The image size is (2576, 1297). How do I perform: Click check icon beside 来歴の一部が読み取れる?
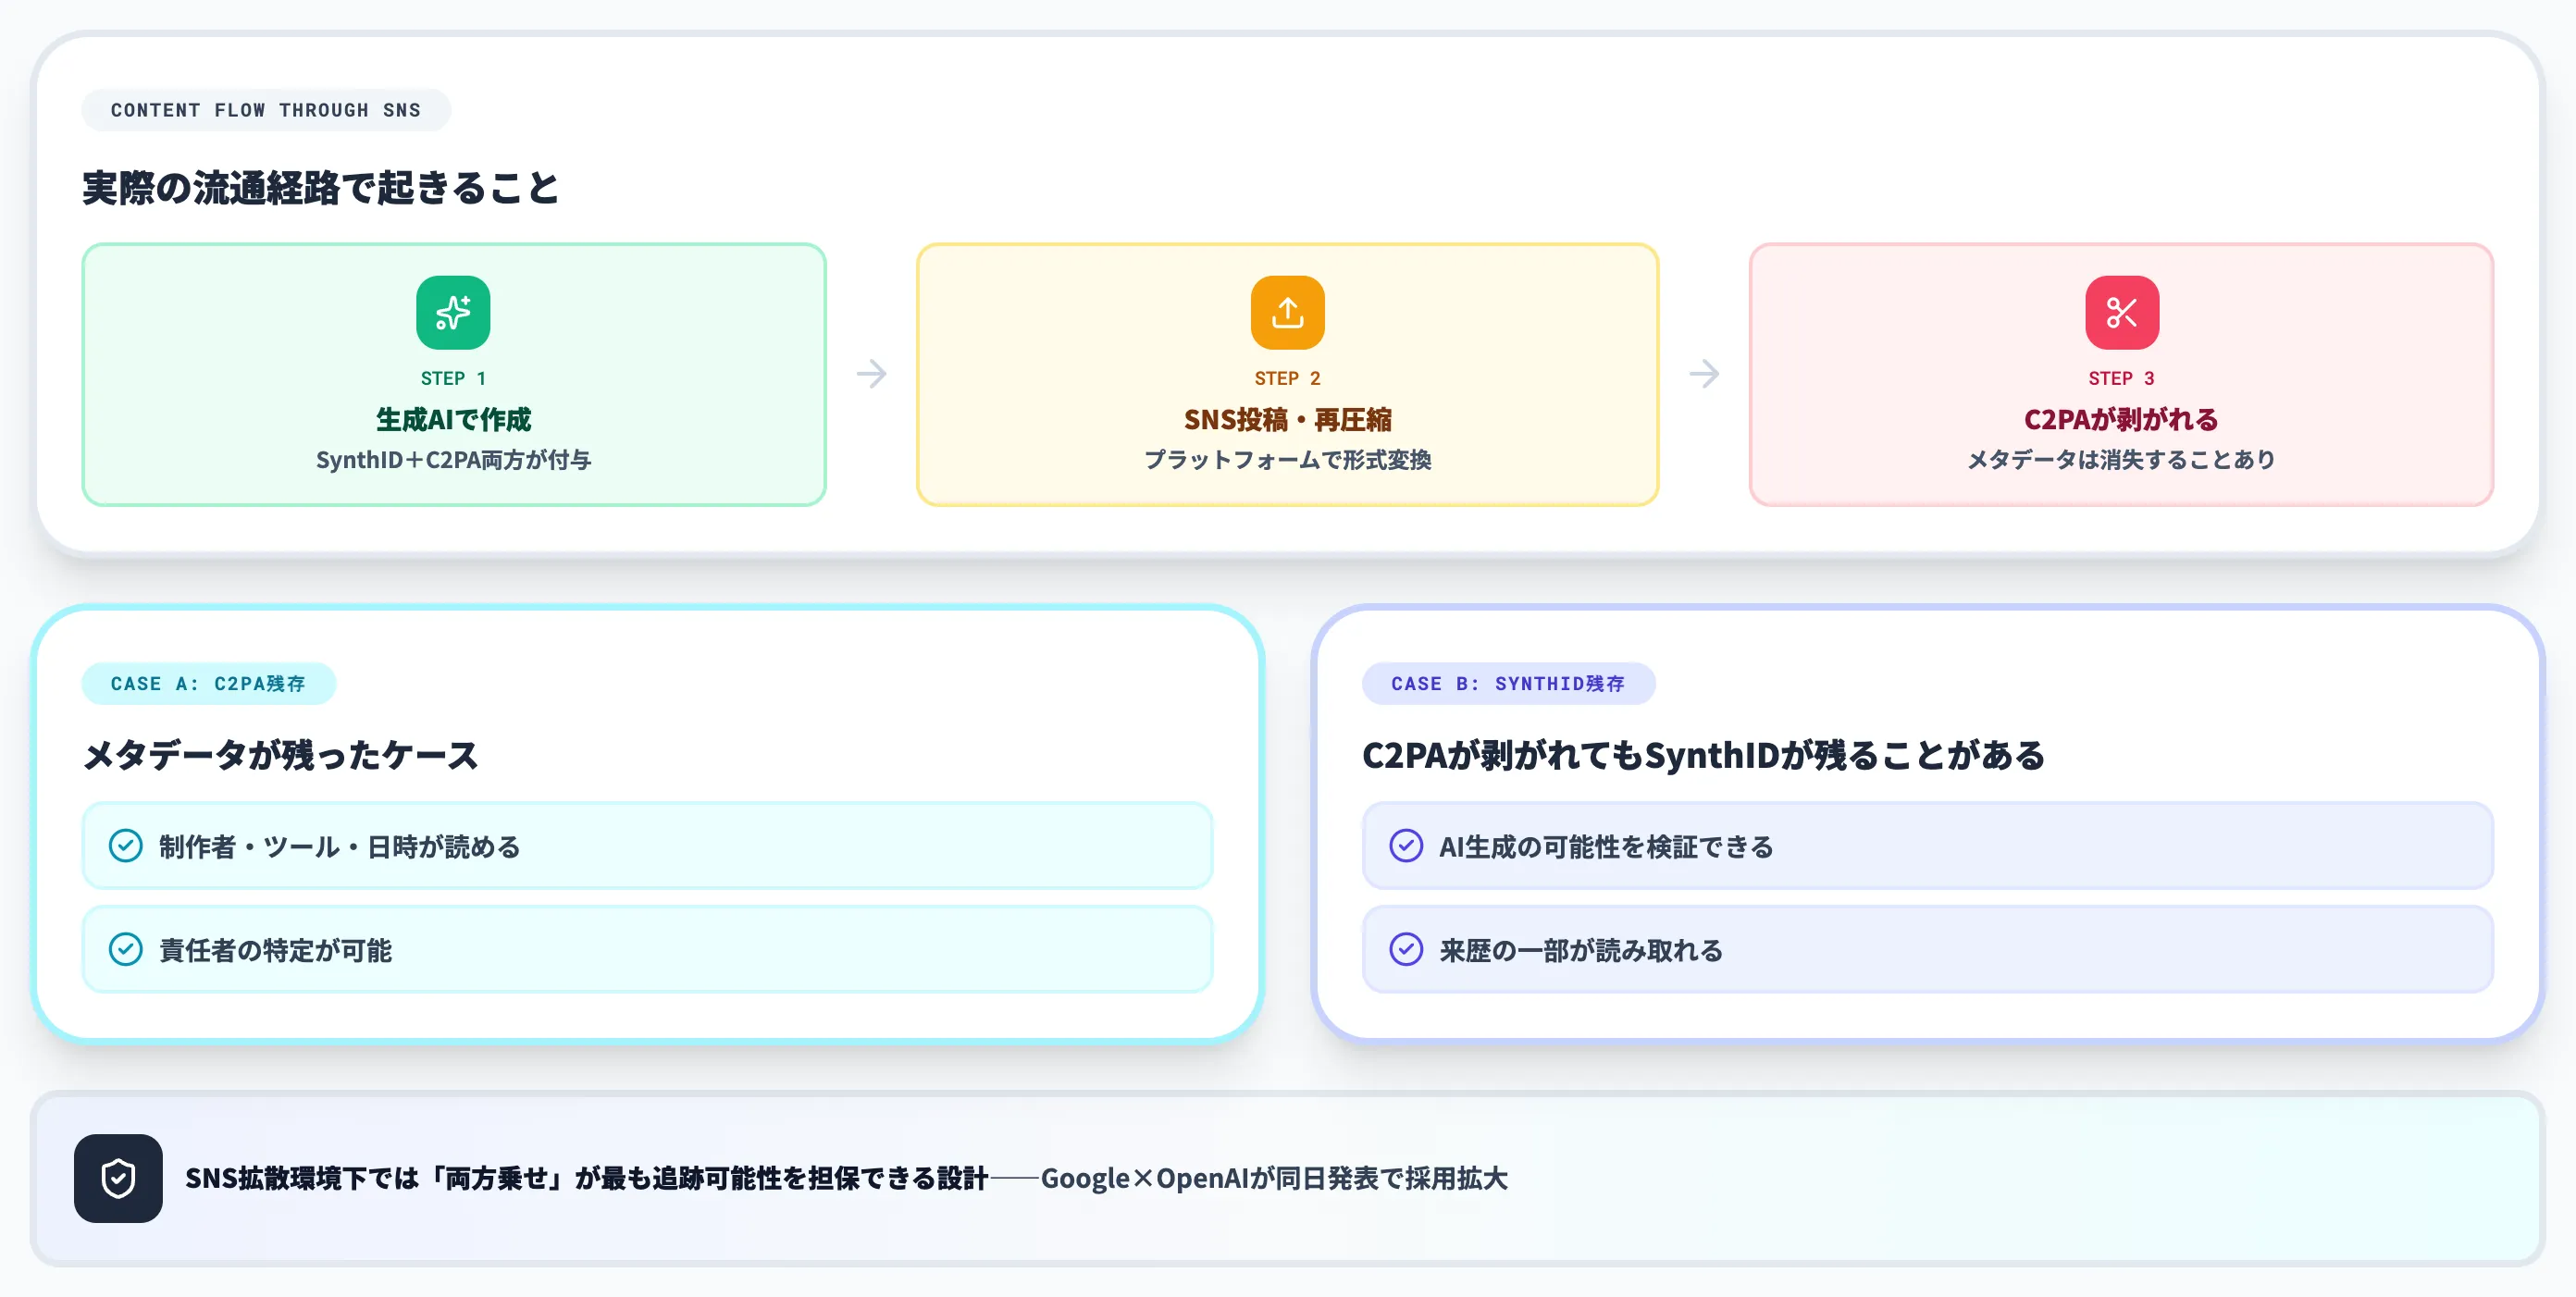[1405, 949]
